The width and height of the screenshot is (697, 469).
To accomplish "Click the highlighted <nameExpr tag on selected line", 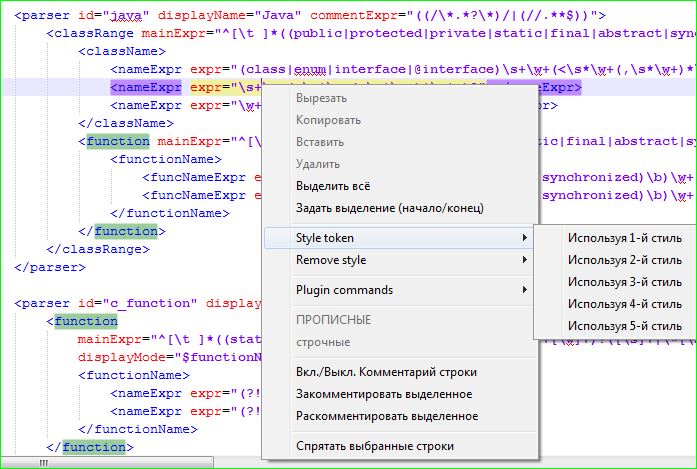I will [146, 88].
